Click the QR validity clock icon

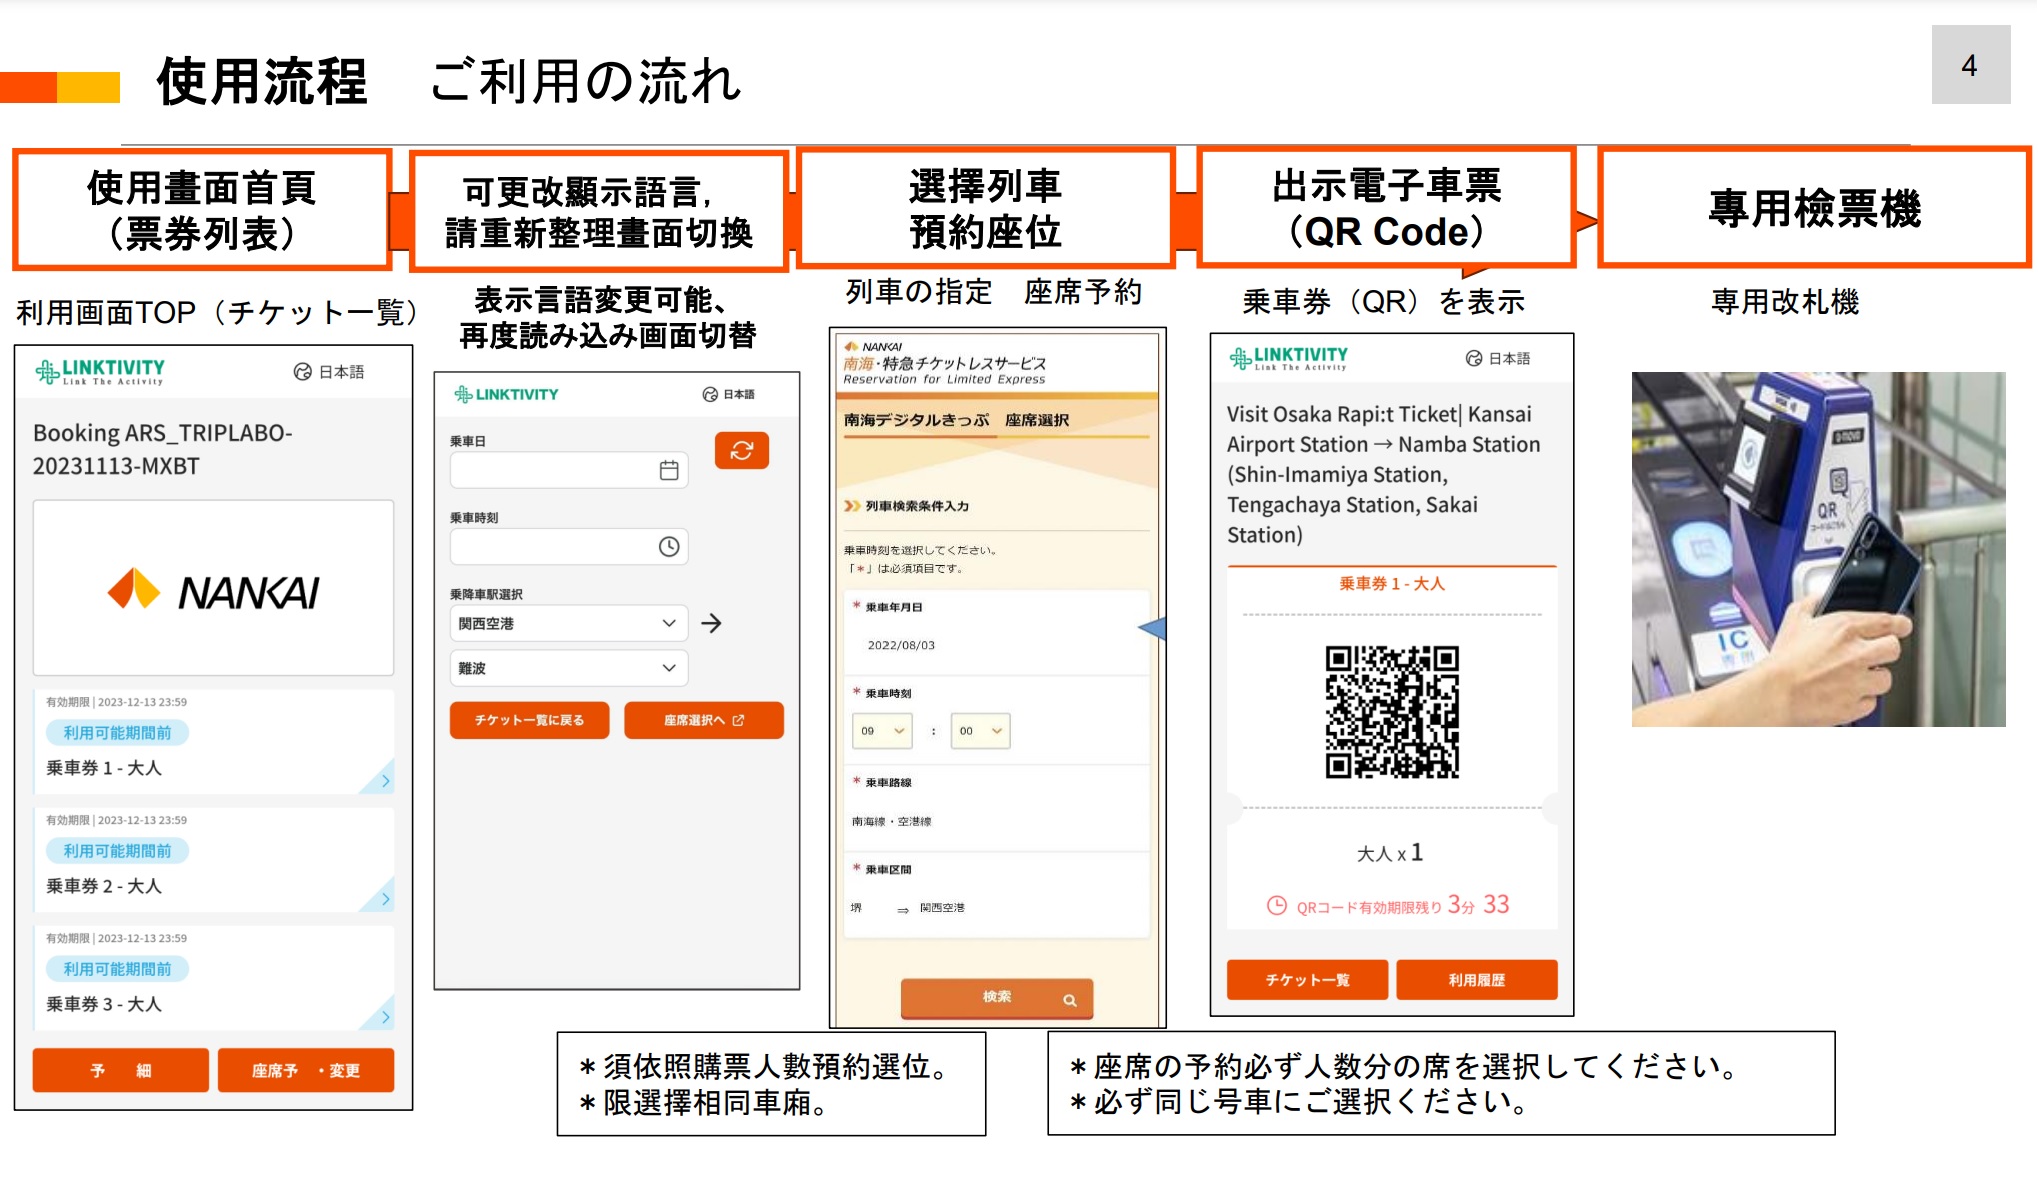click(1277, 906)
